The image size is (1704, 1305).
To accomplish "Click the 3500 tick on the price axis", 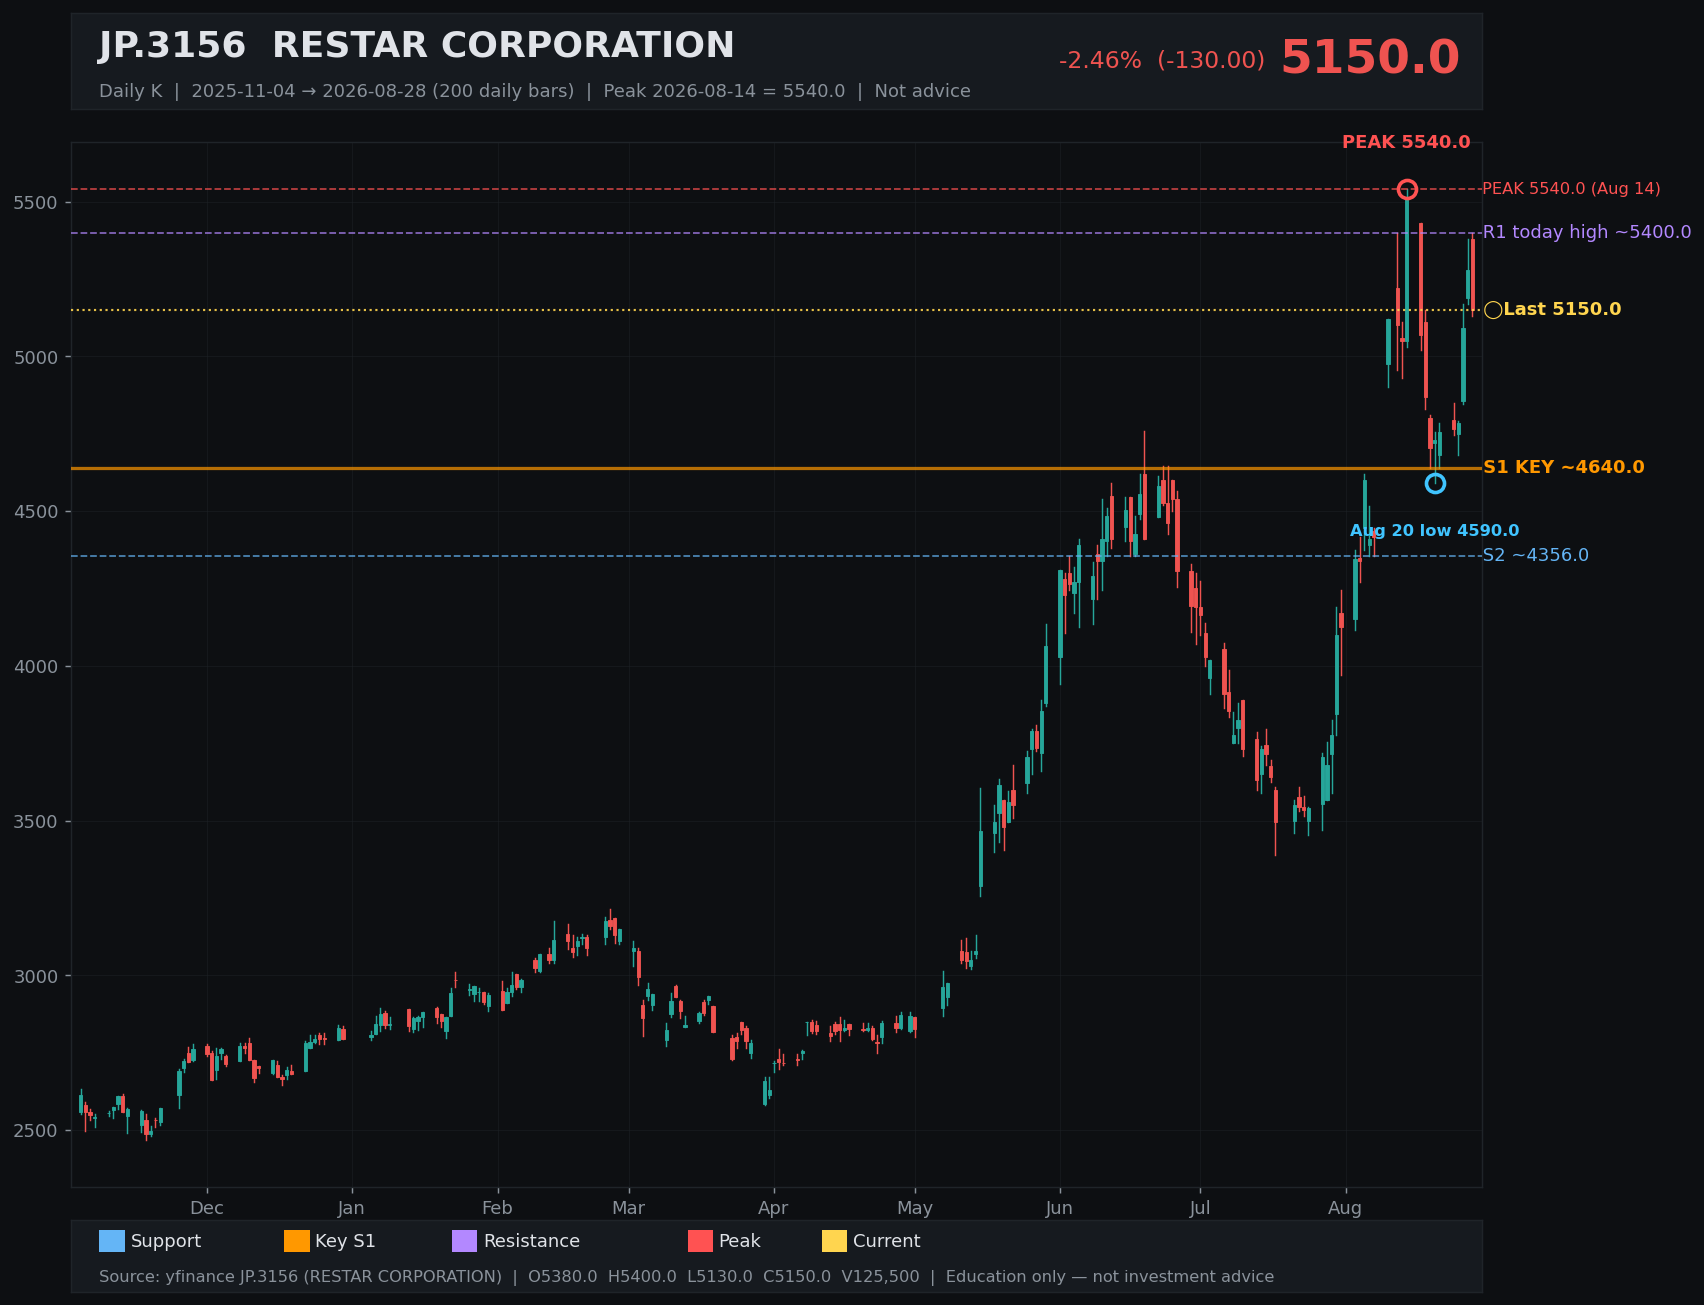I will coord(36,822).
